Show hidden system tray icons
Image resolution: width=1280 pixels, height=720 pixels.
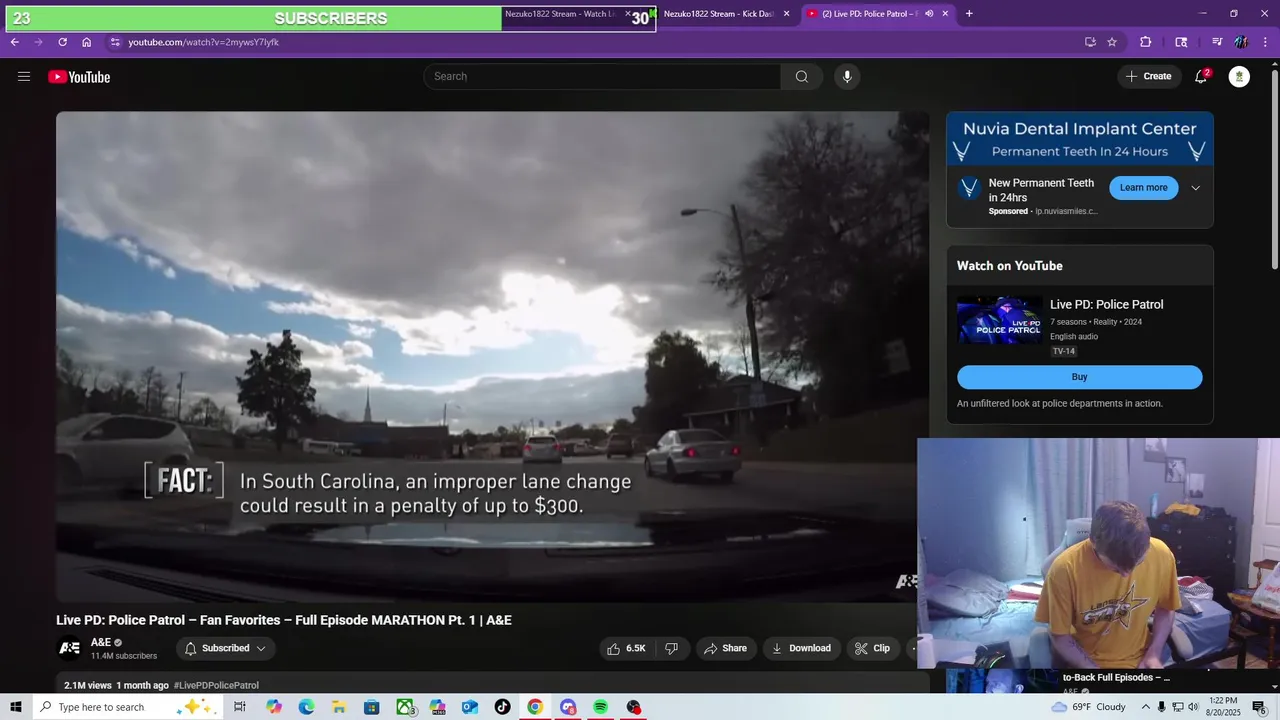(1145, 707)
